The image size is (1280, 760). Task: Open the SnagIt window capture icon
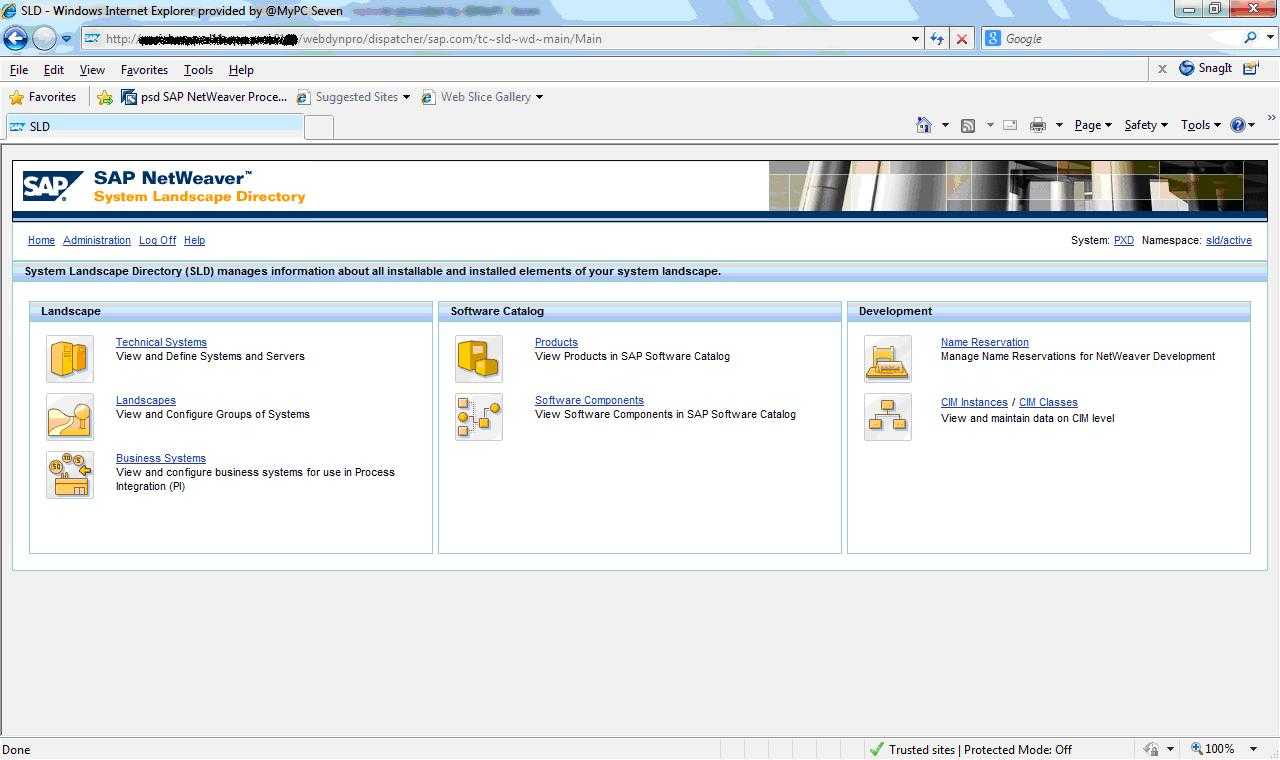click(1251, 68)
